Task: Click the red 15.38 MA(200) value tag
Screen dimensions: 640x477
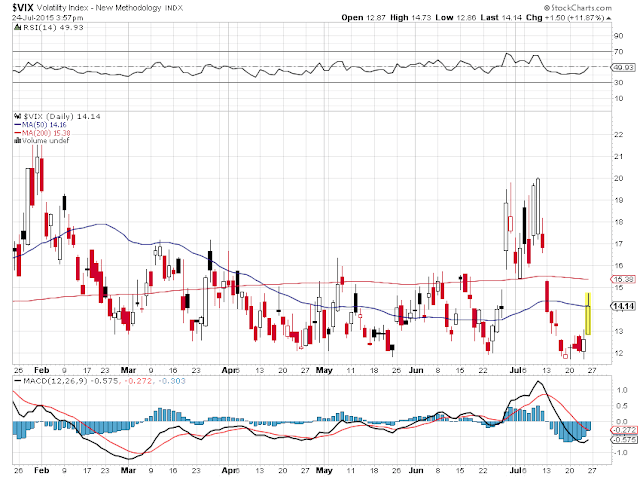Action: (x=623, y=280)
